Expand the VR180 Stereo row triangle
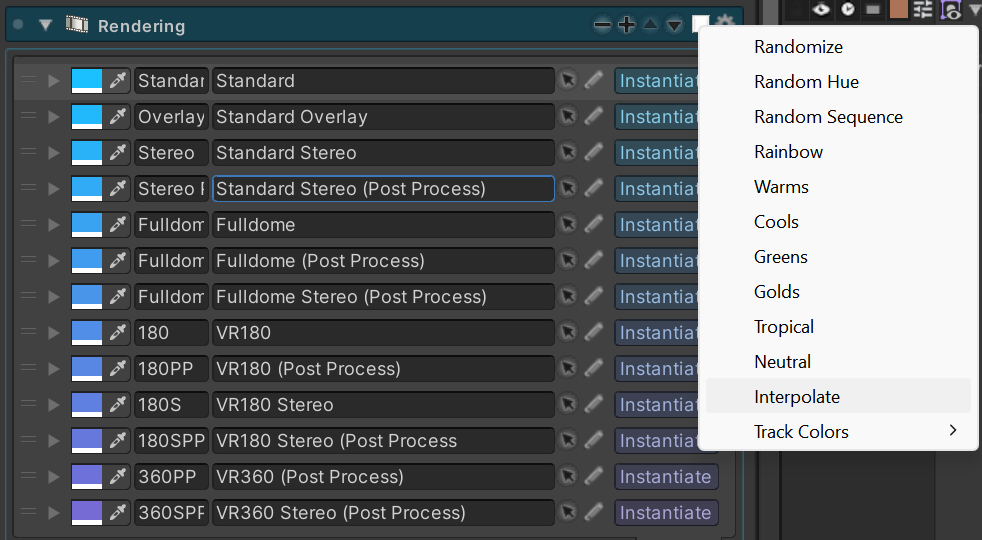Image resolution: width=982 pixels, height=540 pixels. point(53,405)
